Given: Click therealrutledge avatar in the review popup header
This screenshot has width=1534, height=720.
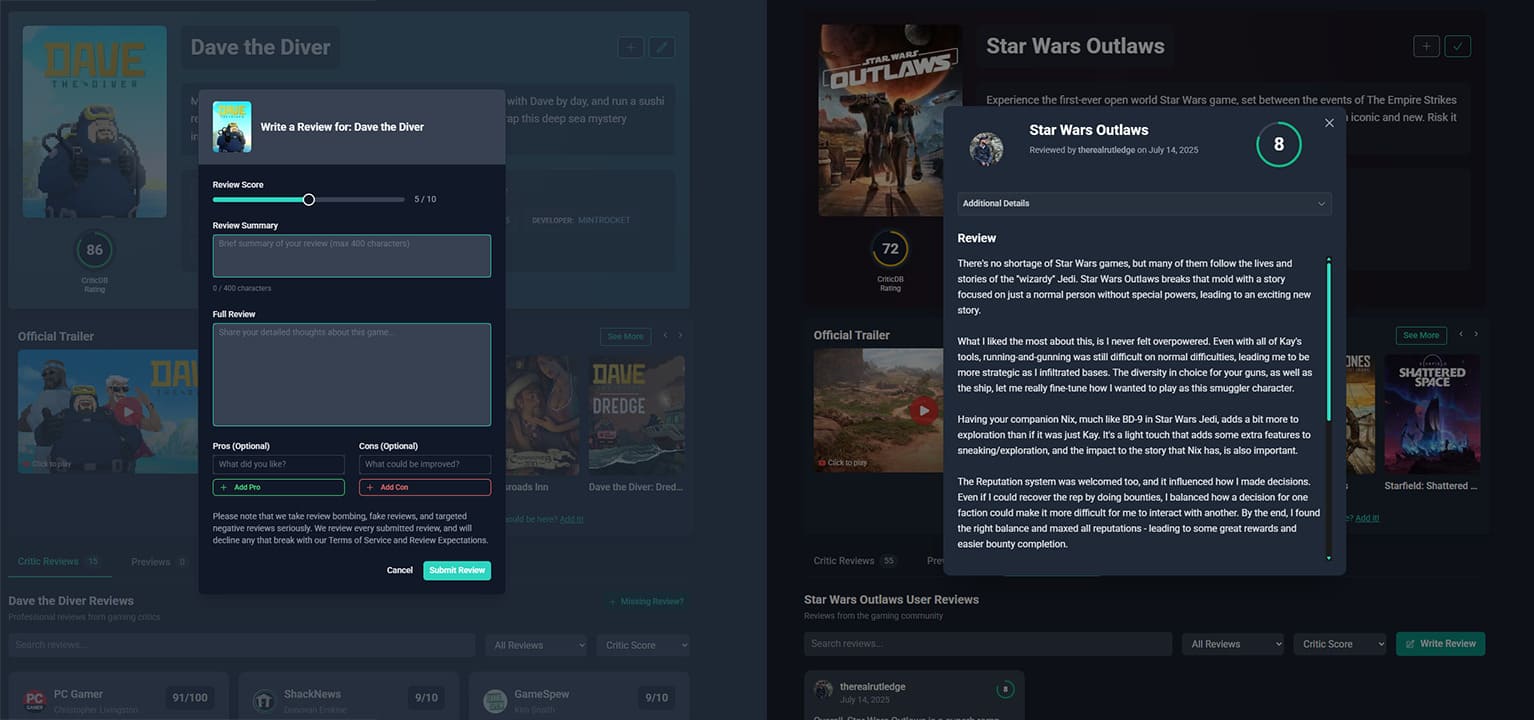Looking at the screenshot, I should tap(986, 149).
